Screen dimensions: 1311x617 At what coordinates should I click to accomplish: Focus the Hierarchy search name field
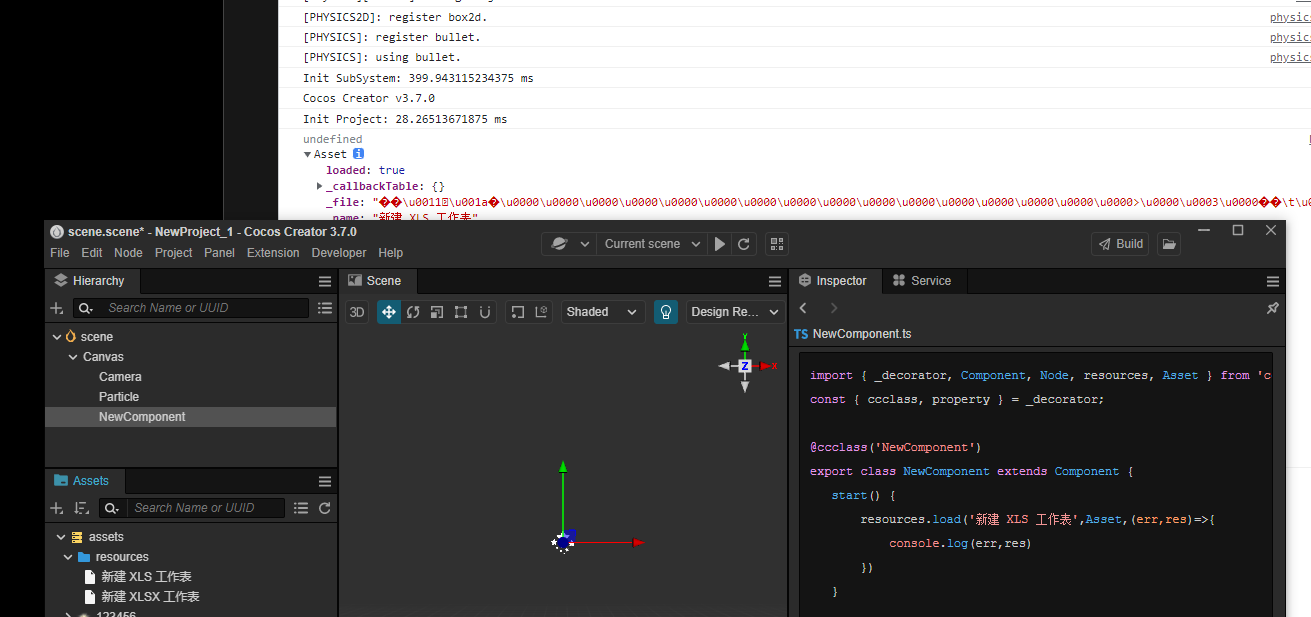point(206,308)
